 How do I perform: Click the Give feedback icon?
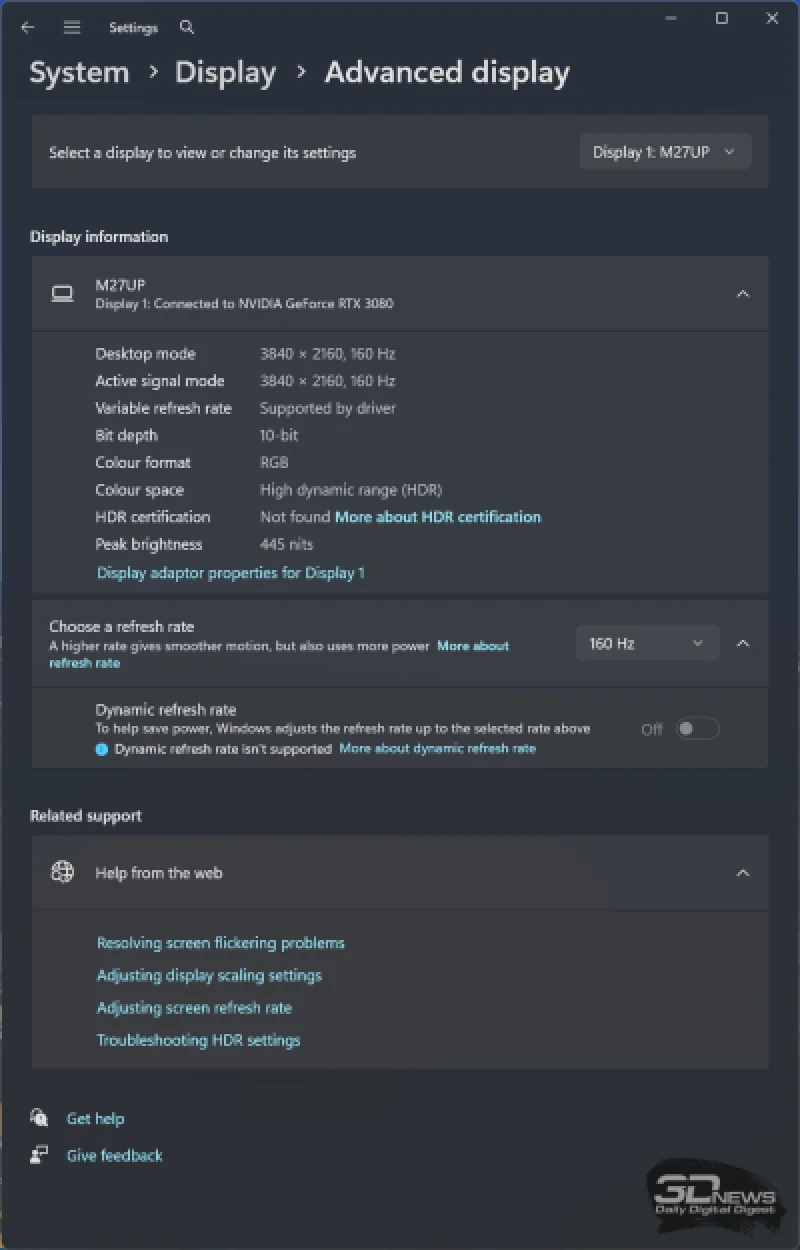point(40,1155)
